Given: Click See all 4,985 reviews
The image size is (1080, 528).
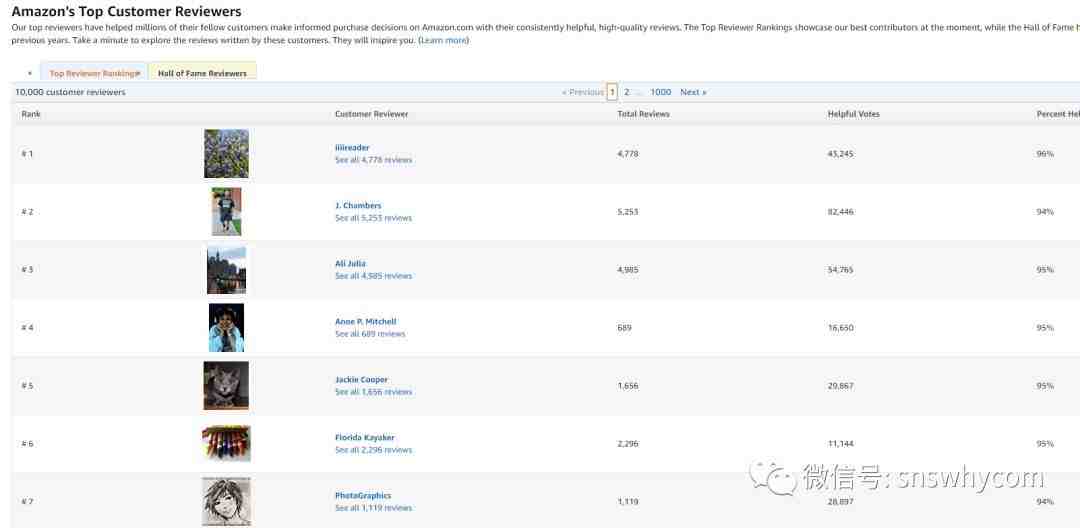Looking at the screenshot, I should [373, 275].
